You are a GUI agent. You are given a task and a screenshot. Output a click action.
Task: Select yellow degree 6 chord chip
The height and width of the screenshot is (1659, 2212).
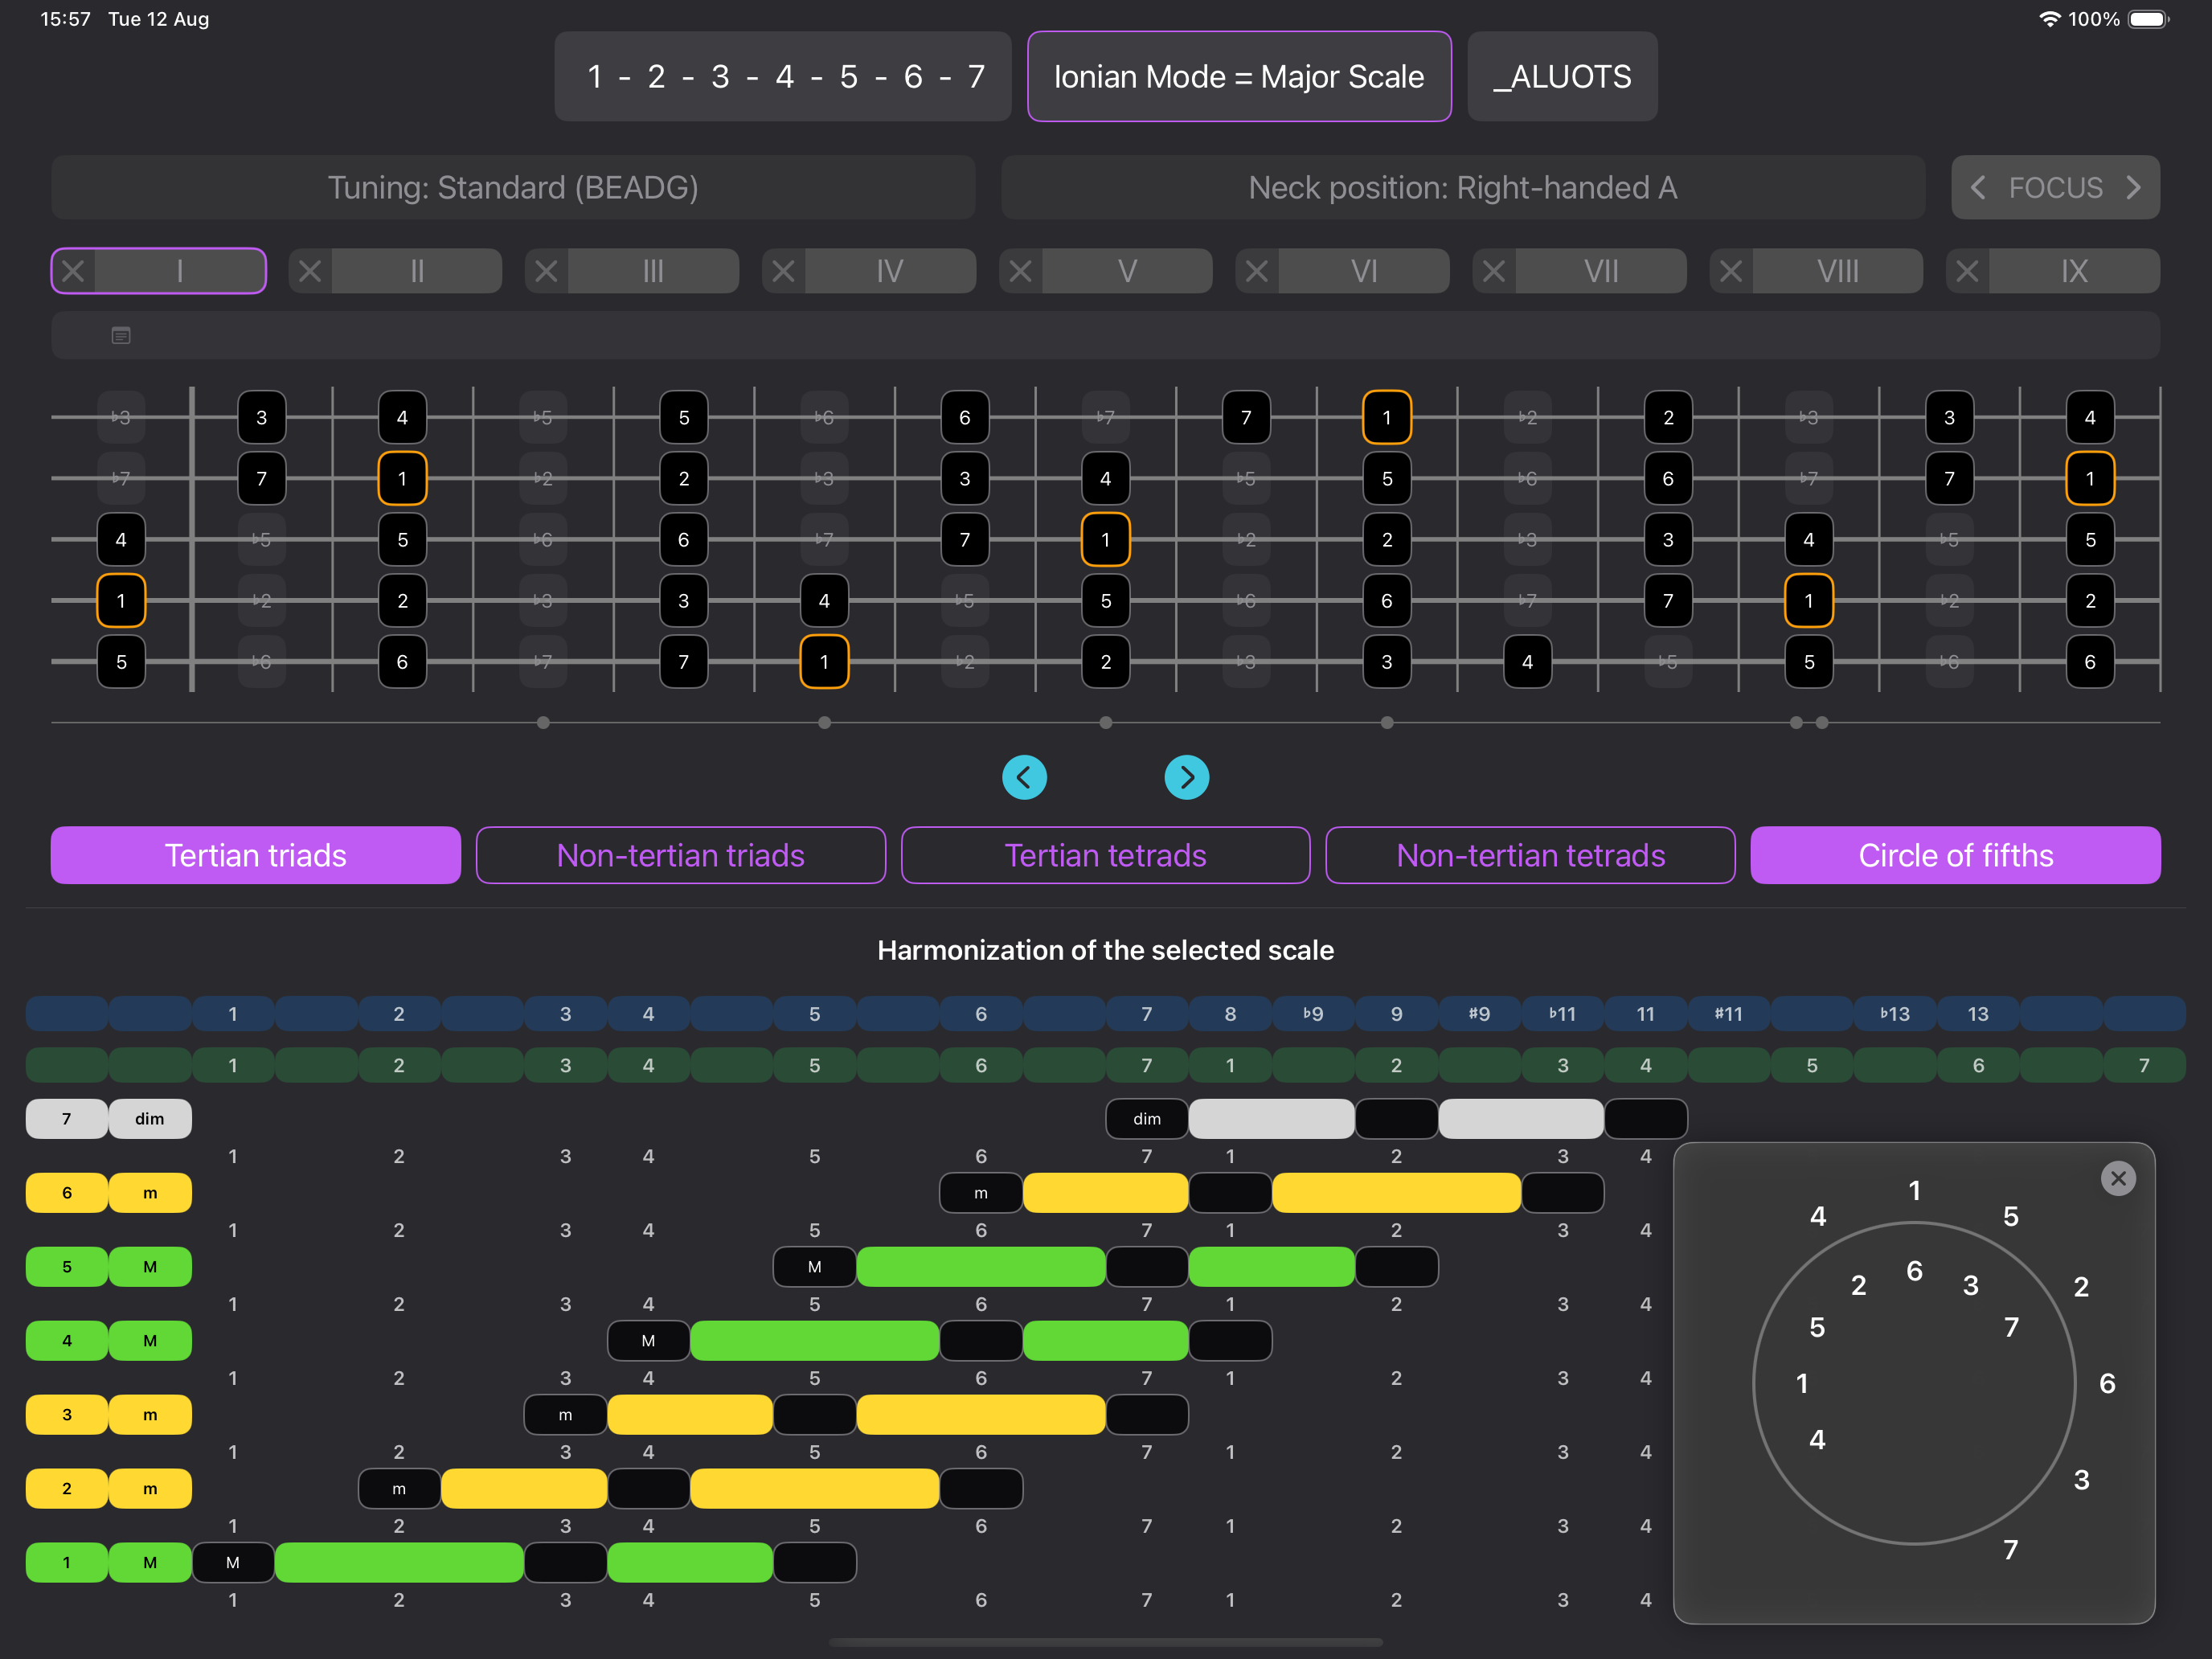67,1193
